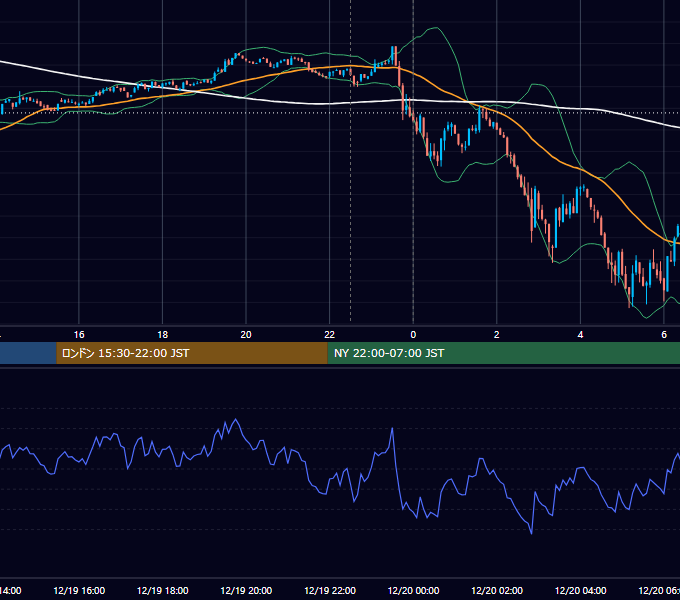Click the 16 hour label on time axis
Screen dimensions: 680x600
[79, 335]
